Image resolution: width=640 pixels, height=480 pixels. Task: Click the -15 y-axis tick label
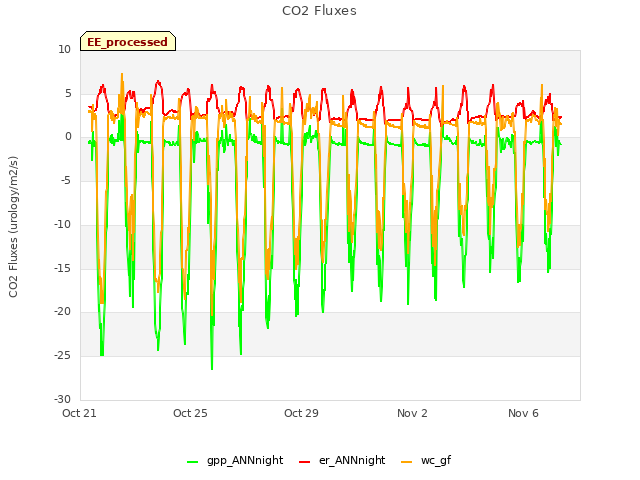62,268
